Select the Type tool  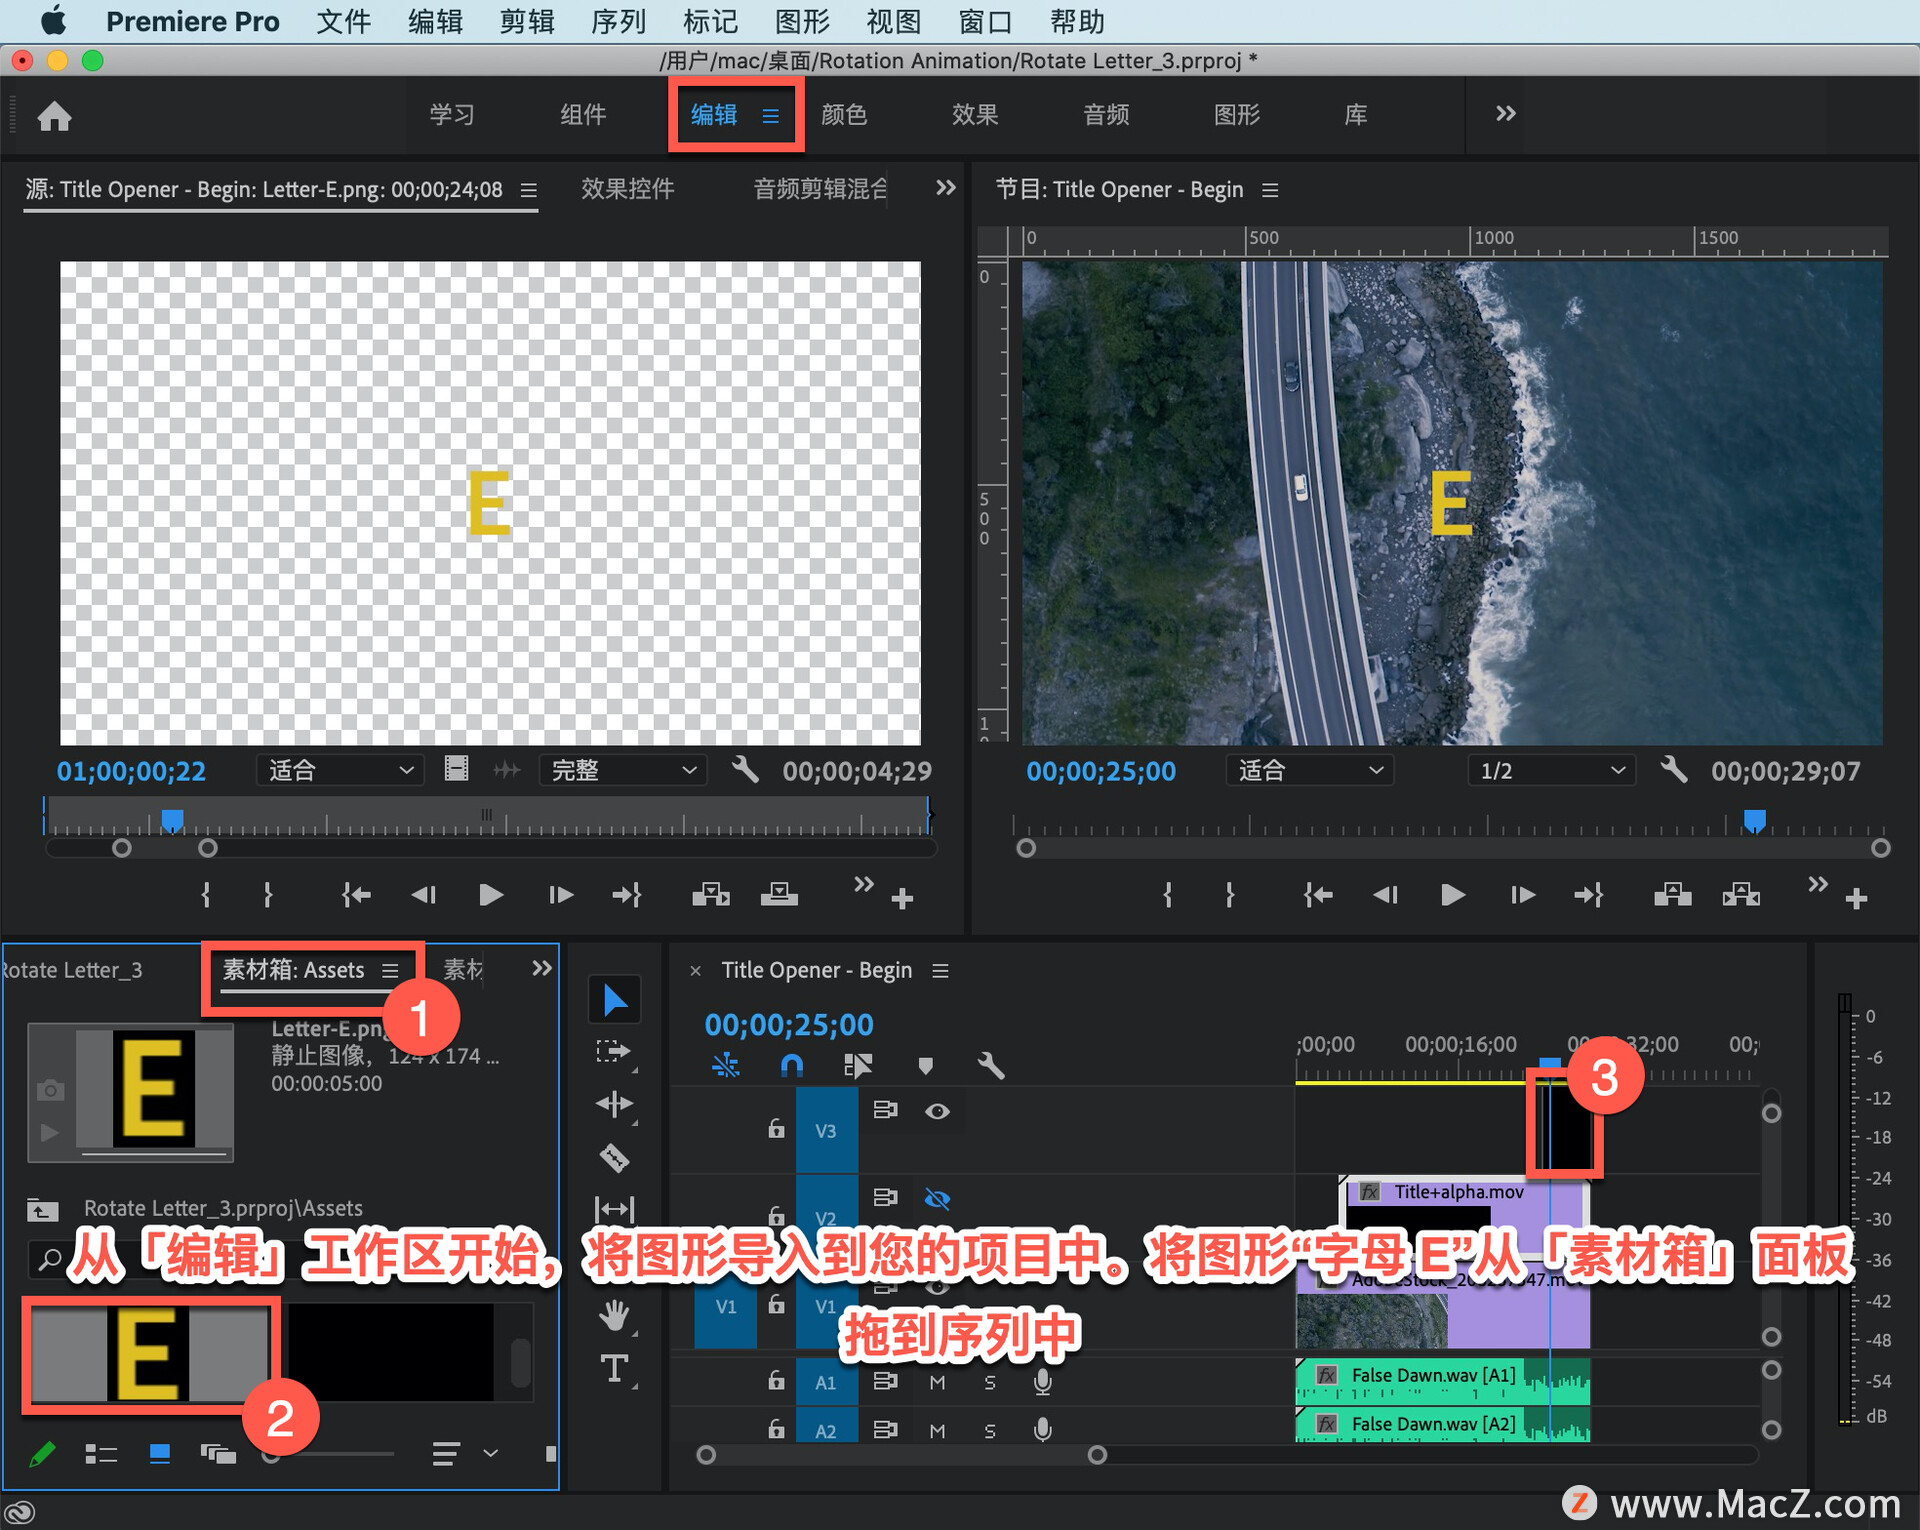click(614, 1368)
